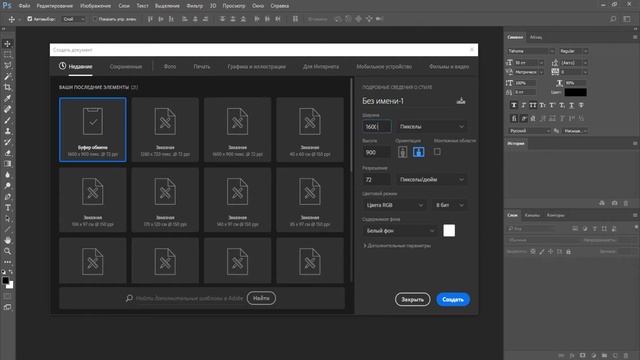Click the Faux Bold icon in Character panel

[514, 105]
